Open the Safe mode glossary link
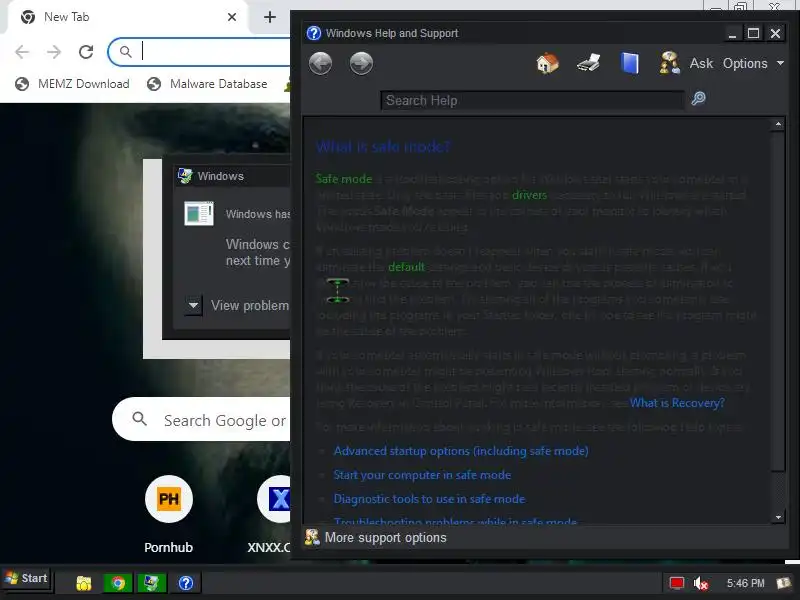The width and height of the screenshot is (800, 600). click(x=344, y=179)
